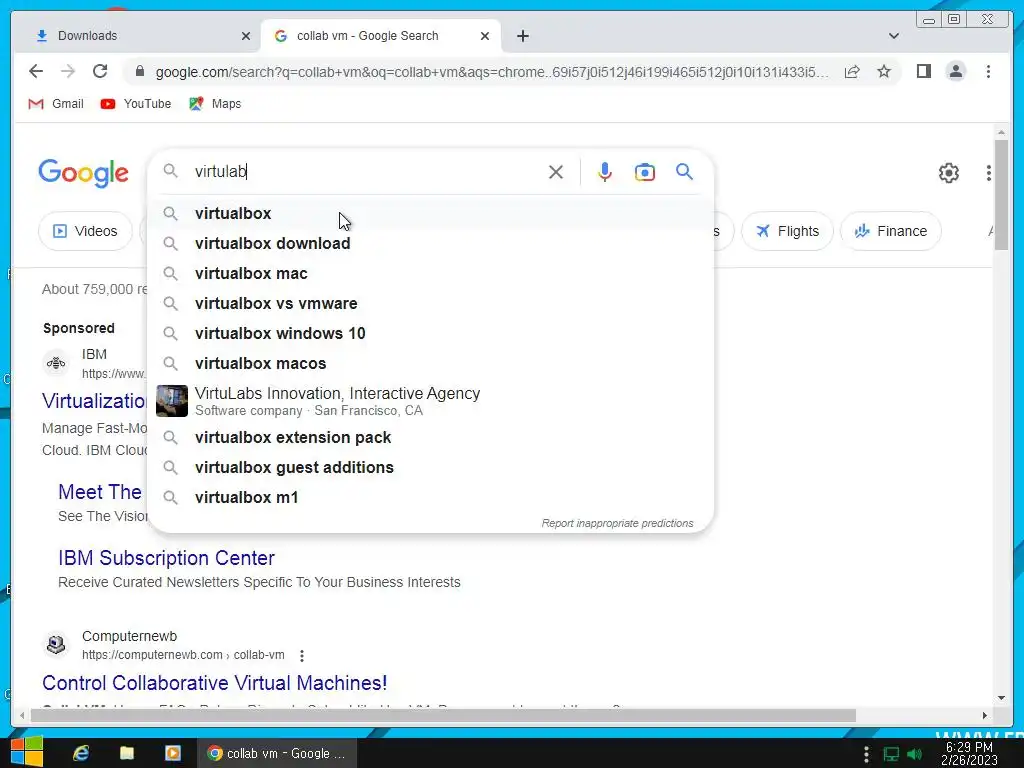The height and width of the screenshot is (768, 1024).
Task: Pick virtualbox extension pack suggestion
Action: (x=431, y=438)
